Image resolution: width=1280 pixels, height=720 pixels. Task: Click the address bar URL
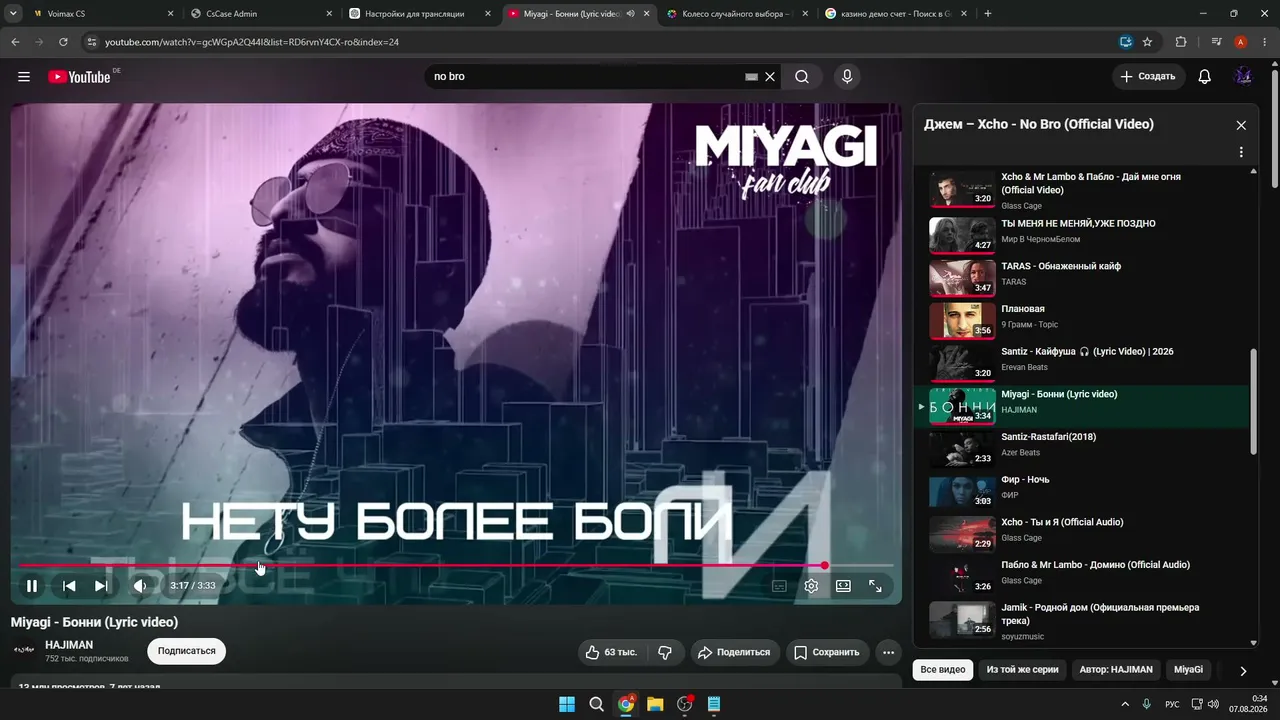pos(252,42)
